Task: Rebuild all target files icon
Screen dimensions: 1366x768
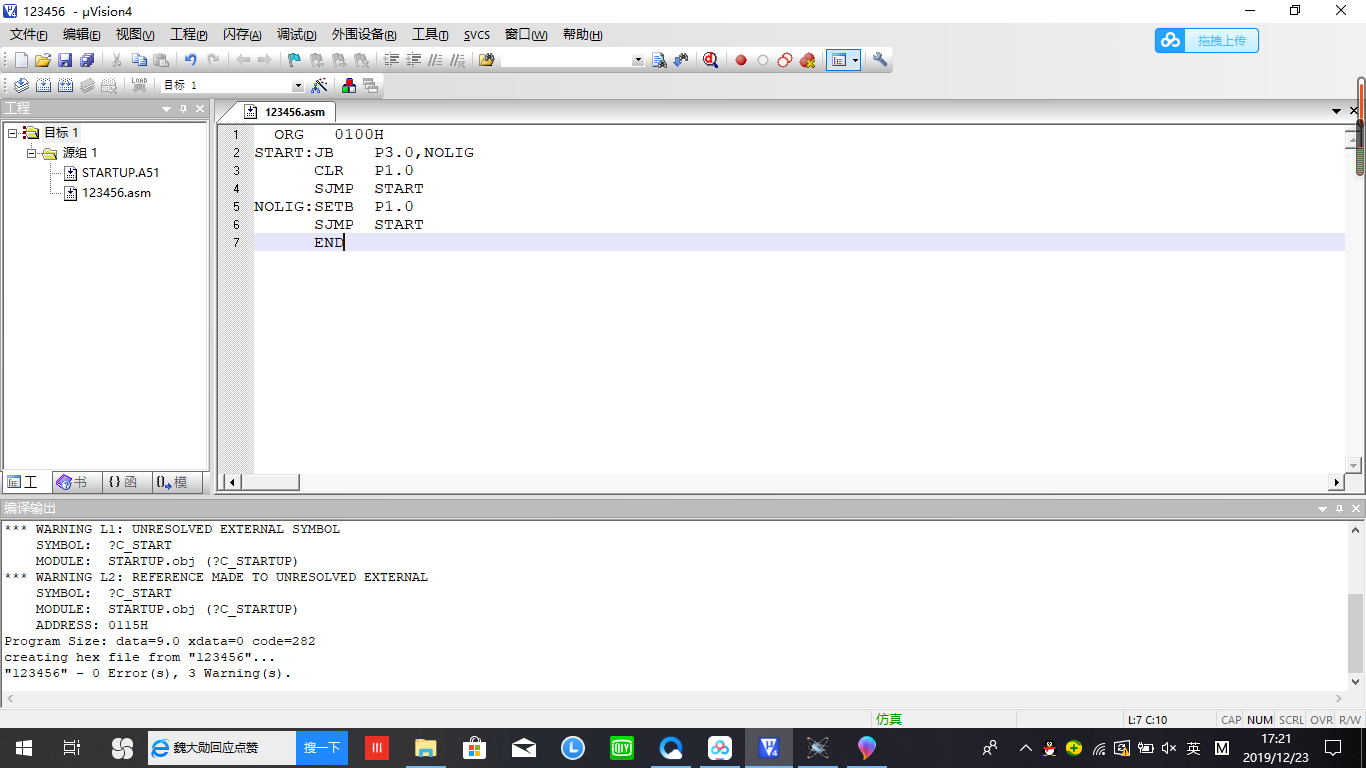Action: (66, 85)
